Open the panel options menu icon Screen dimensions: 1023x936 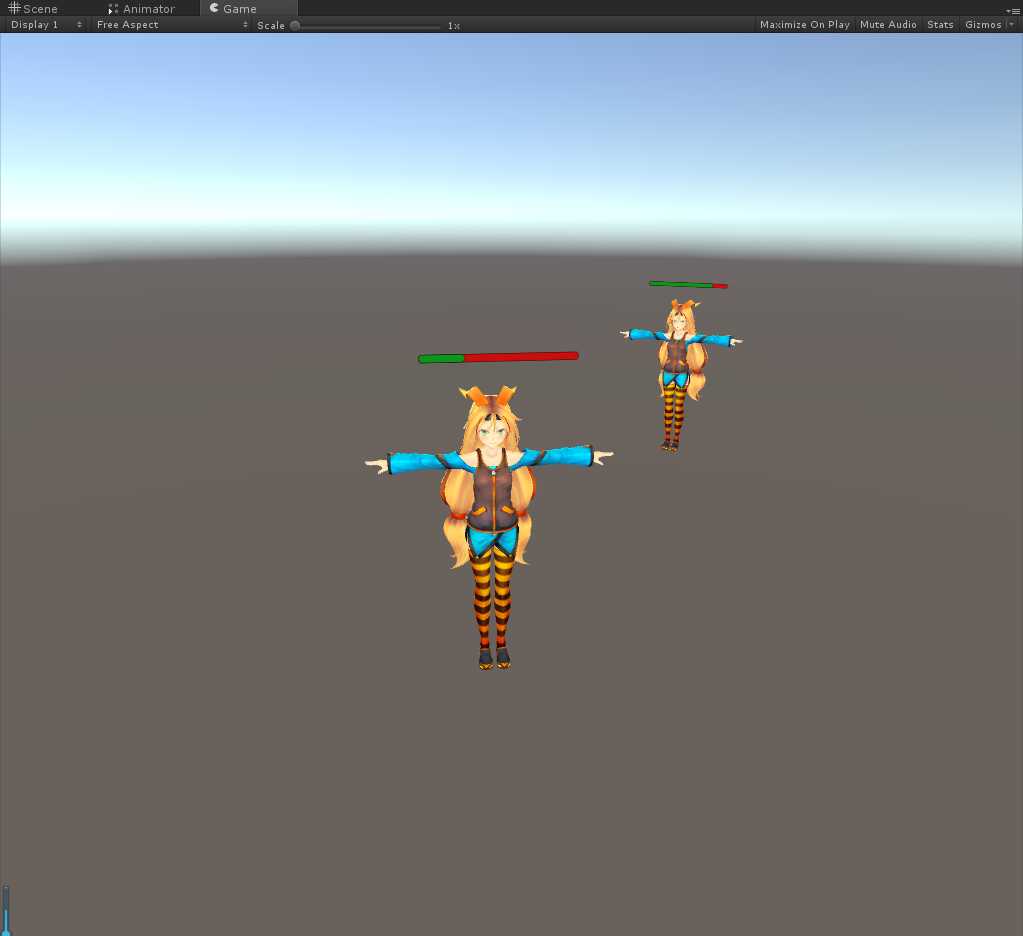pos(1013,10)
